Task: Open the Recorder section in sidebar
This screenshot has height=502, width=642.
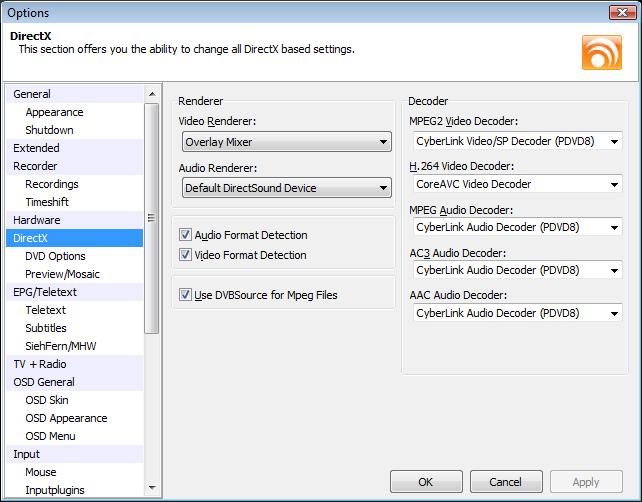Action: click(35, 166)
